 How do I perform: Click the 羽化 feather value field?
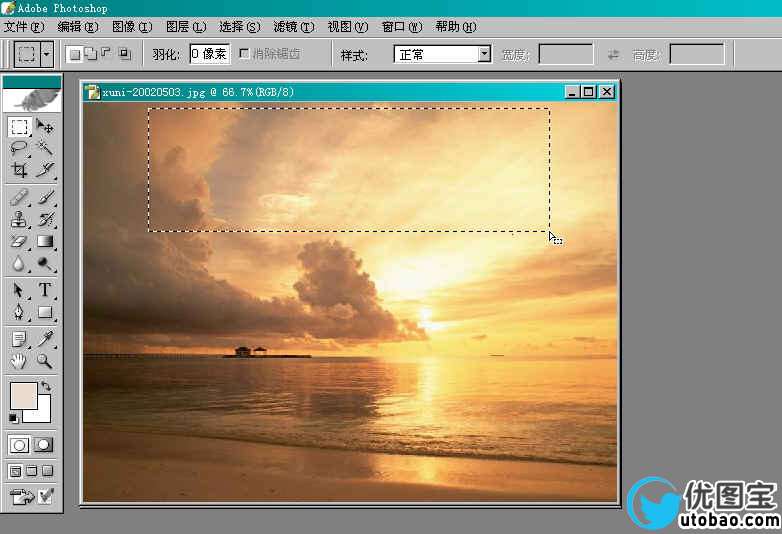[x=210, y=53]
